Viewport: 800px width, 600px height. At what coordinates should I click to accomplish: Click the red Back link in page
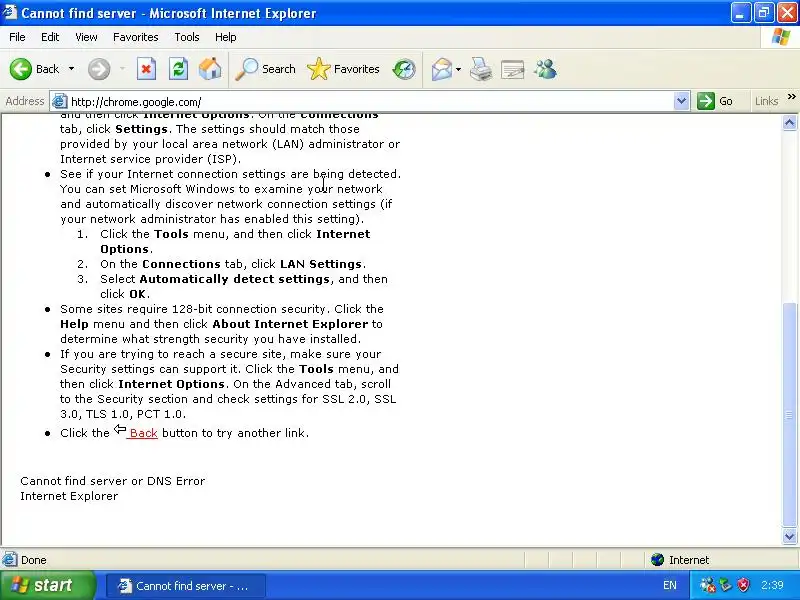(143, 433)
